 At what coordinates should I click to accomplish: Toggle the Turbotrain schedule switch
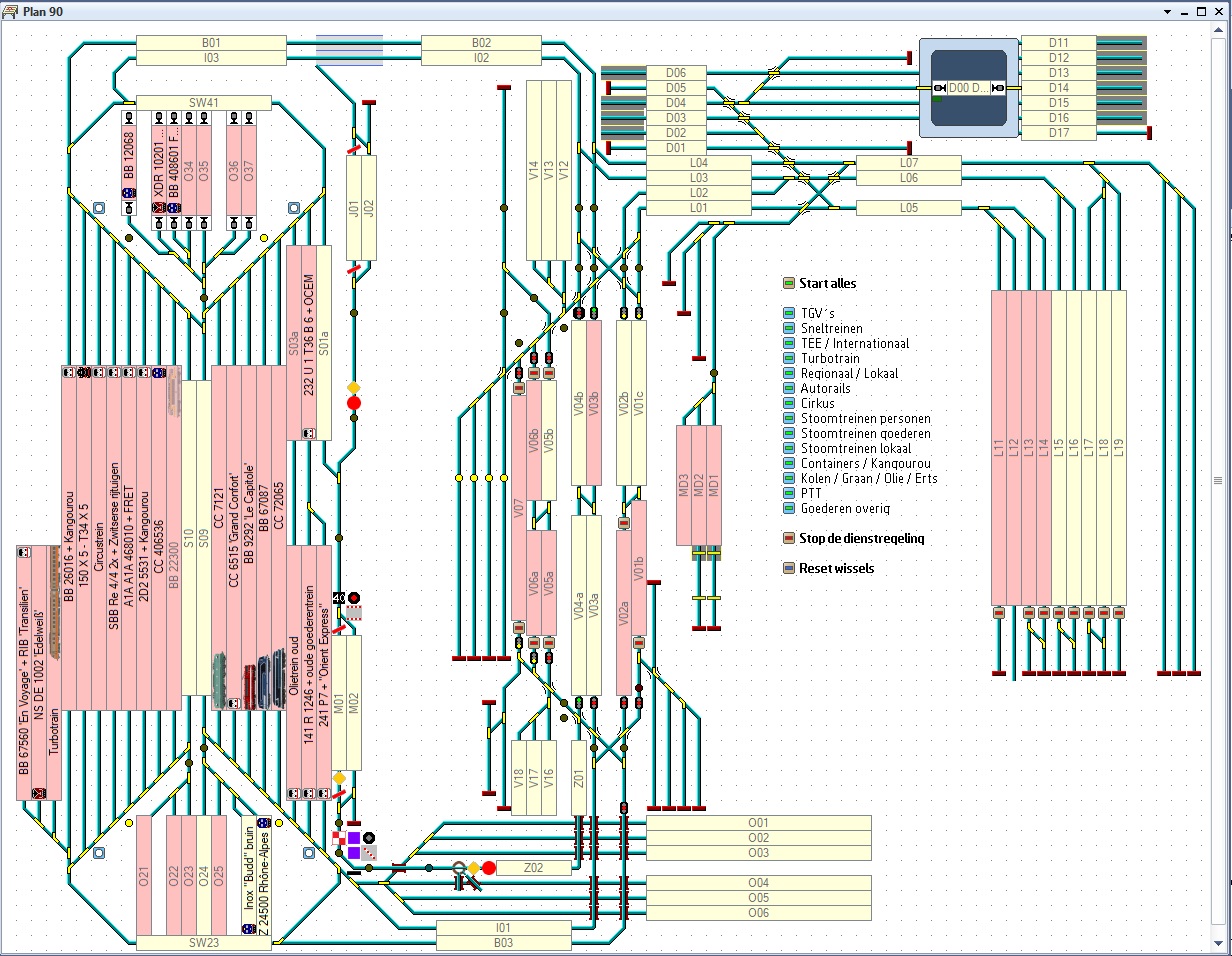[x=788, y=358]
